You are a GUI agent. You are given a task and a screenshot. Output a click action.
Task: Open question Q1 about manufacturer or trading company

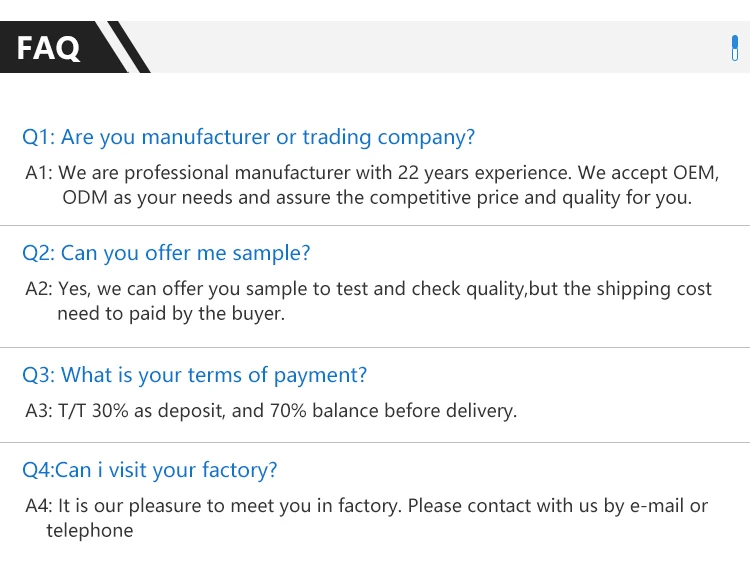[248, 137]
